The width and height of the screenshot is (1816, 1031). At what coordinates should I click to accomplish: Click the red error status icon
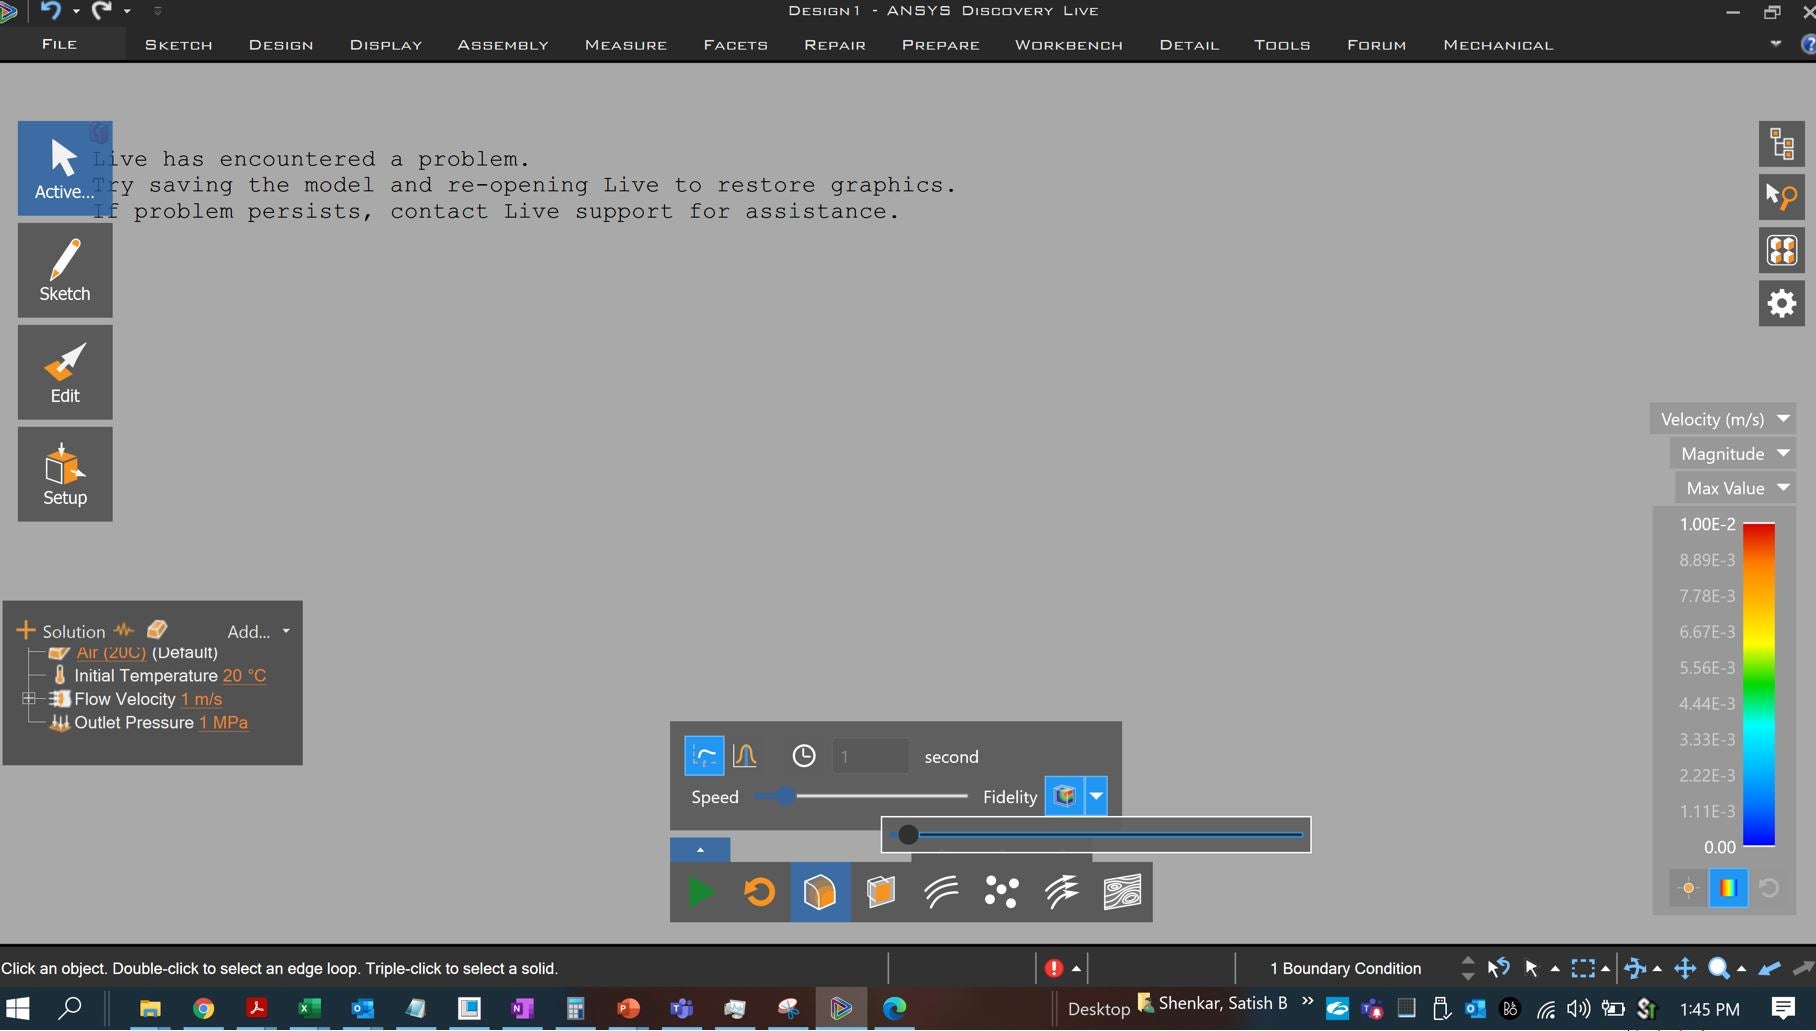tap(1054, 968)
